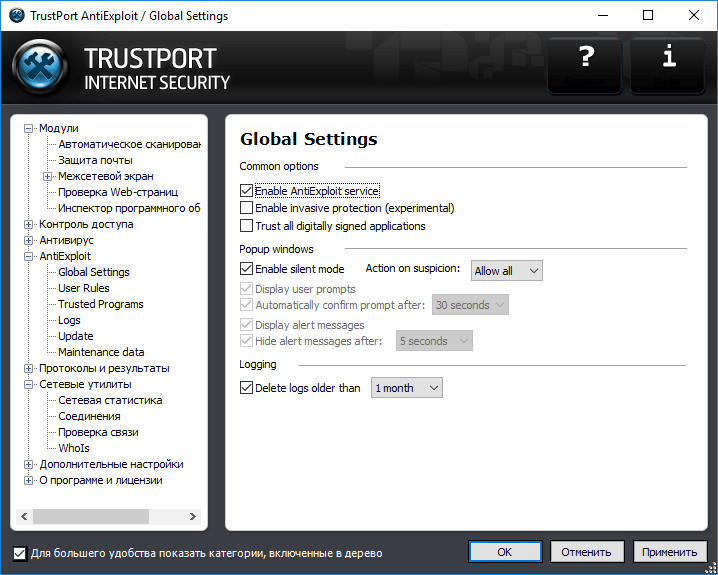This screenshot has width=718, height=575.
Task: Click the OK button
Action: (505, 552)
